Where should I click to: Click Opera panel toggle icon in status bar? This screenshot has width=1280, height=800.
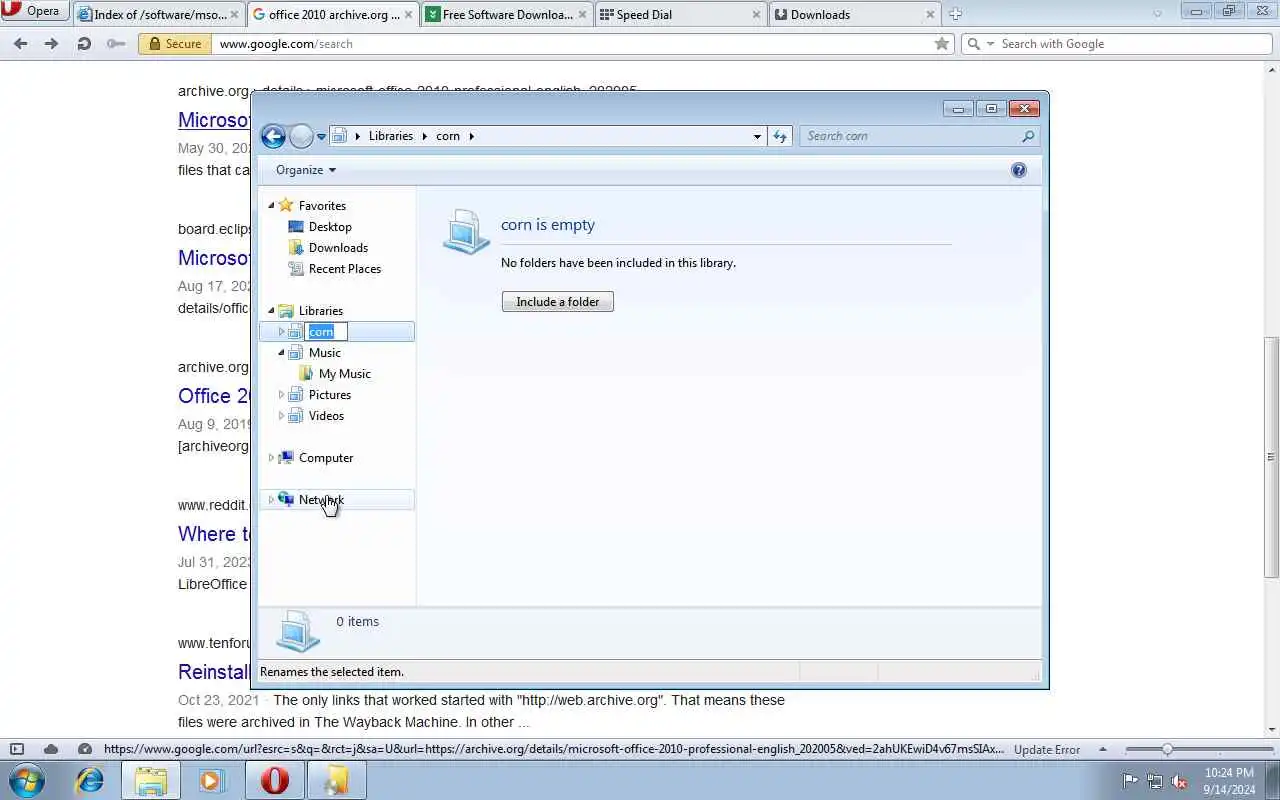click(x=17, y=749)
